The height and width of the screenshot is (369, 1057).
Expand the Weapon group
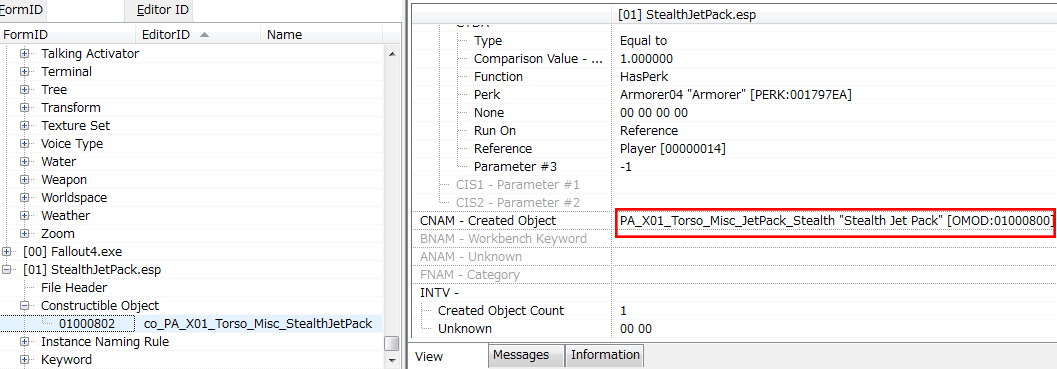(25, 180)
